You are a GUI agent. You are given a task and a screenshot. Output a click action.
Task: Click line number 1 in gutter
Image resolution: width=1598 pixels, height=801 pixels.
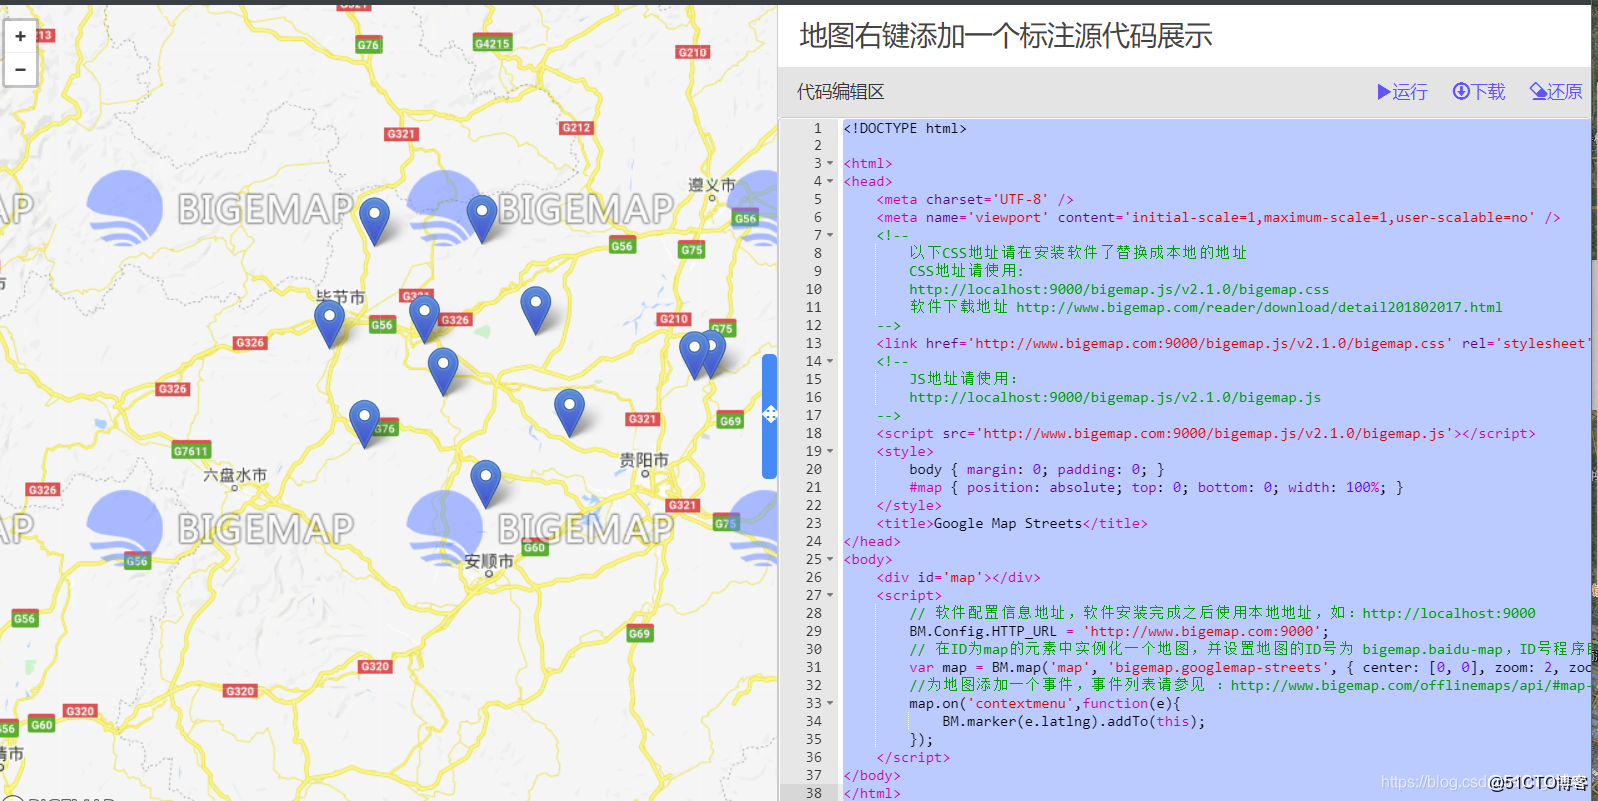click(x=817, y=128)
